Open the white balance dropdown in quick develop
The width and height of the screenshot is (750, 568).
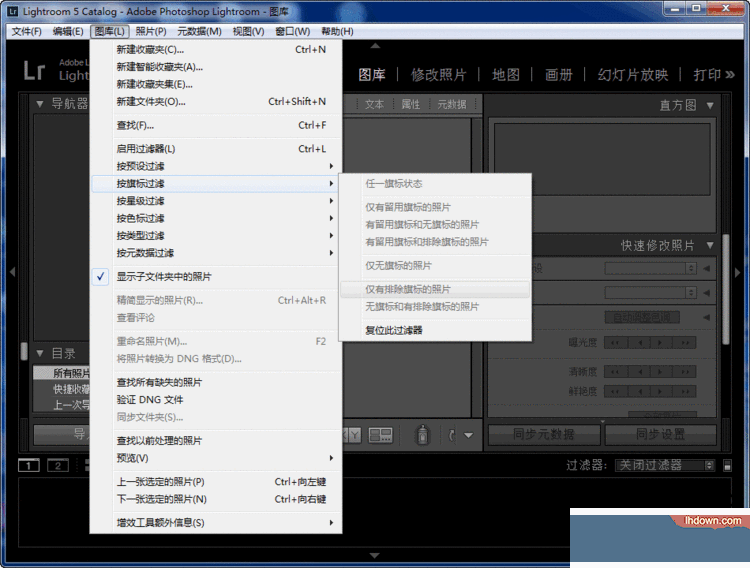[x=651, y=293]
